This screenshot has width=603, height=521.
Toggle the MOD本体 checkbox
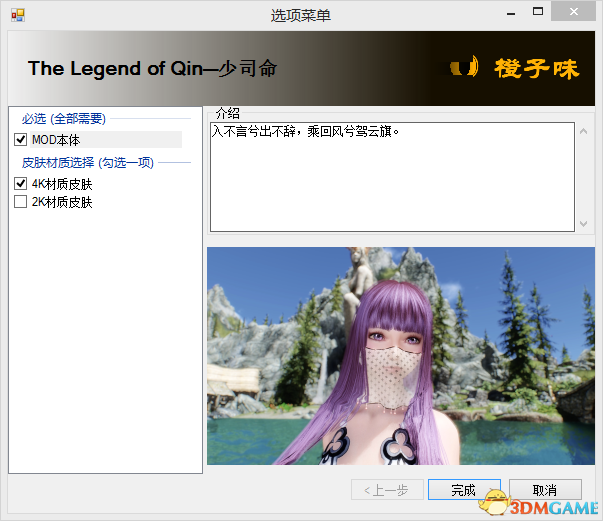20,140
